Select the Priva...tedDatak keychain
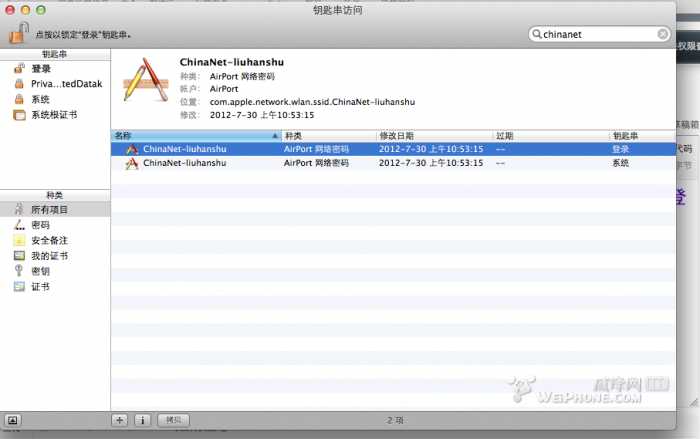 click(x=54, y=84)
